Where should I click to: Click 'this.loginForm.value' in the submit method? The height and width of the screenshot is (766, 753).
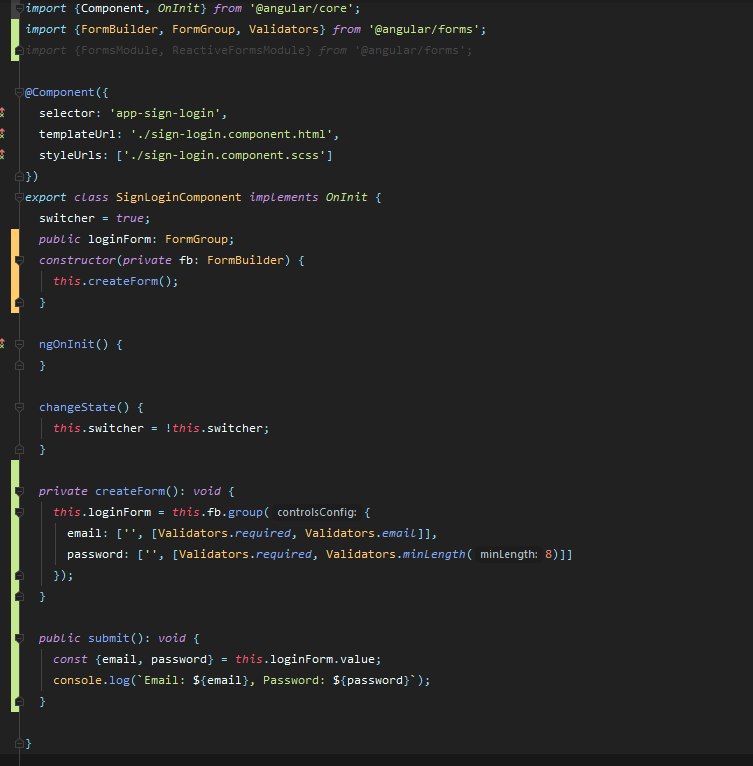tap(304, 660)
